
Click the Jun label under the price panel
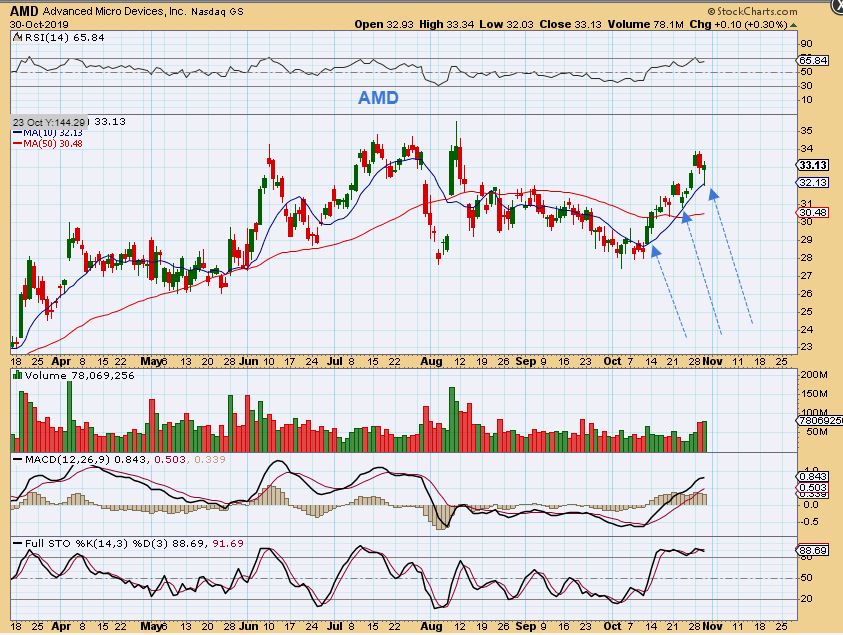tap(248, 361)
